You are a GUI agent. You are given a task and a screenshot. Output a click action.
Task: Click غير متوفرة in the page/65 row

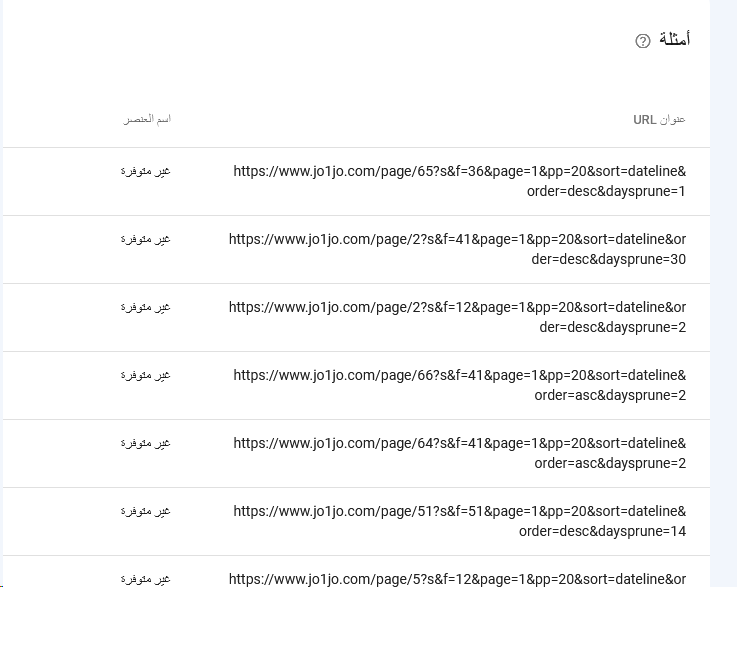click(x=146, y=171)
